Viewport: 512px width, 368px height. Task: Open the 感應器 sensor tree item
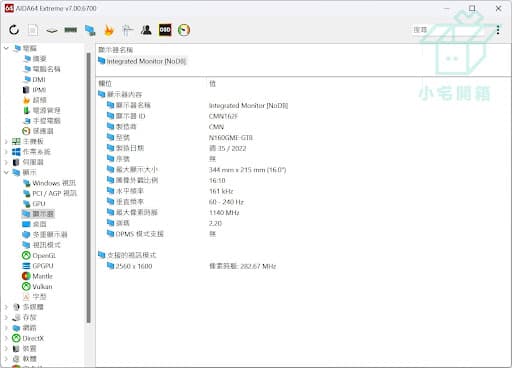pyautogui.click(x=38, y=131)
